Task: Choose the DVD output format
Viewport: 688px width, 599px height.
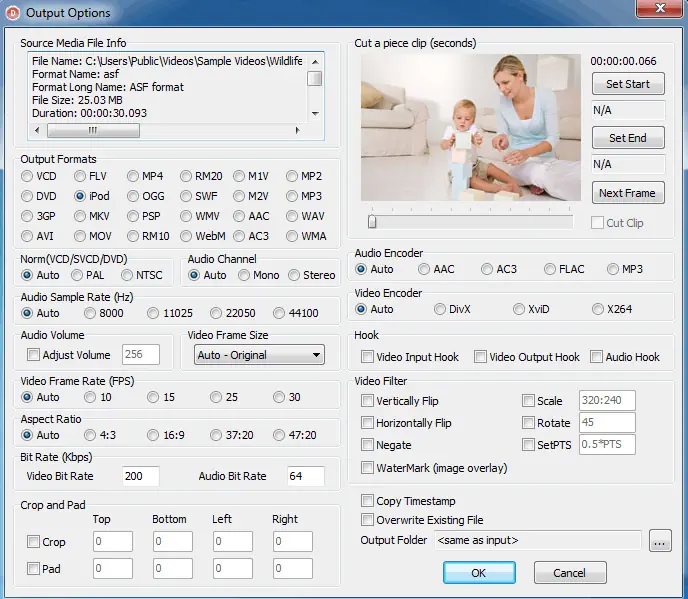Action: tap(27, 196)
